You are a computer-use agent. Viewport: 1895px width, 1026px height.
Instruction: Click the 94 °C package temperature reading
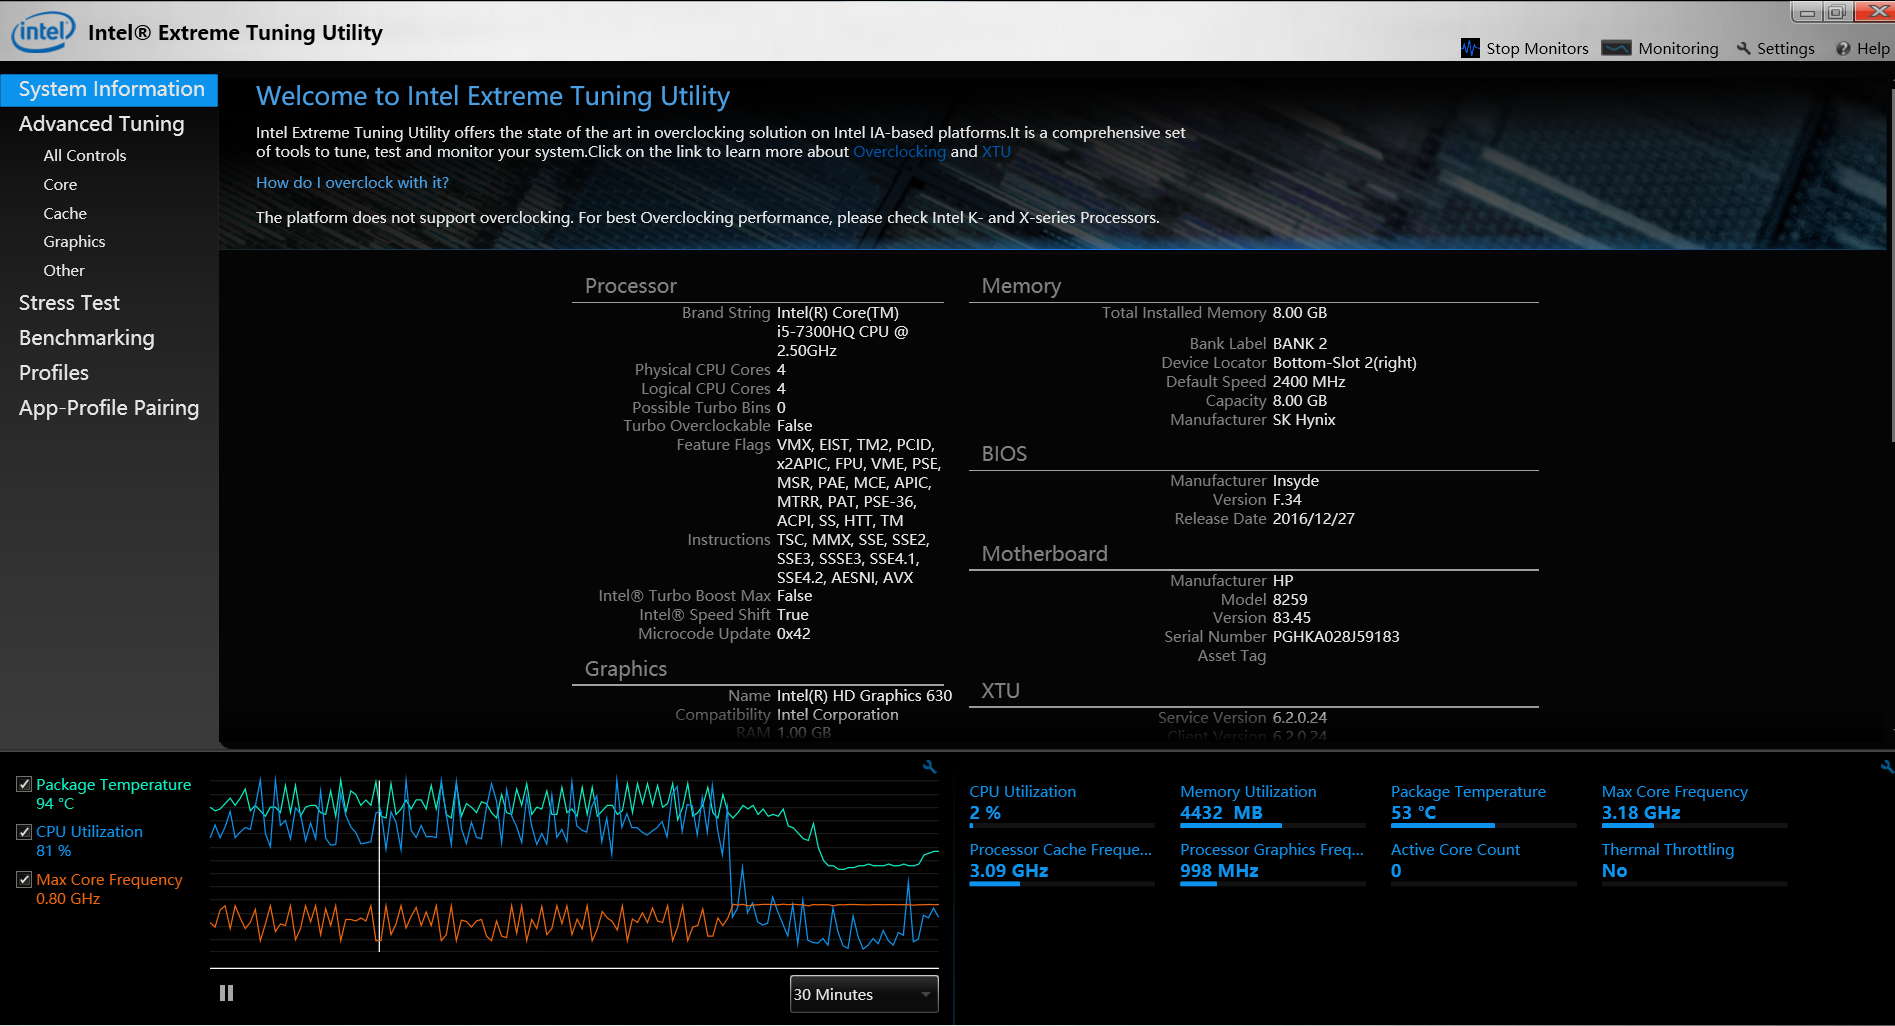[55, 804]
